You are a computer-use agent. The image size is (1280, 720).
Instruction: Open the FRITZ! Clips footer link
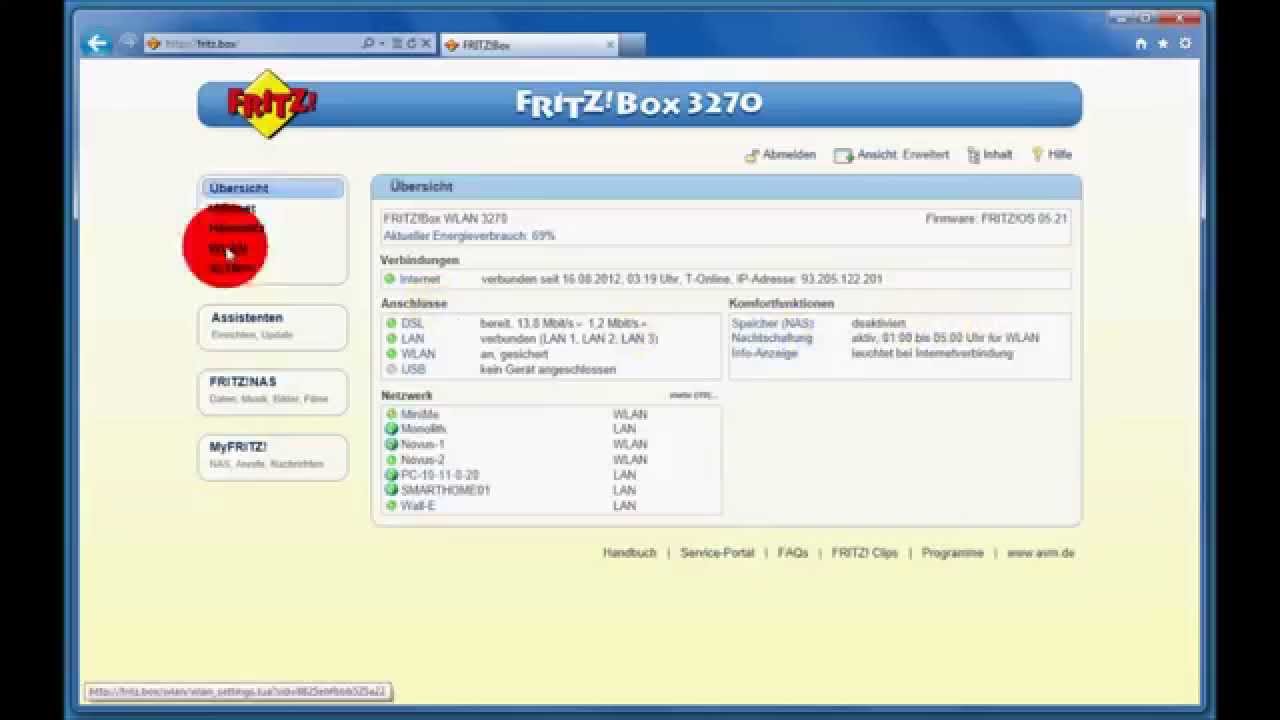pos(865,553)
